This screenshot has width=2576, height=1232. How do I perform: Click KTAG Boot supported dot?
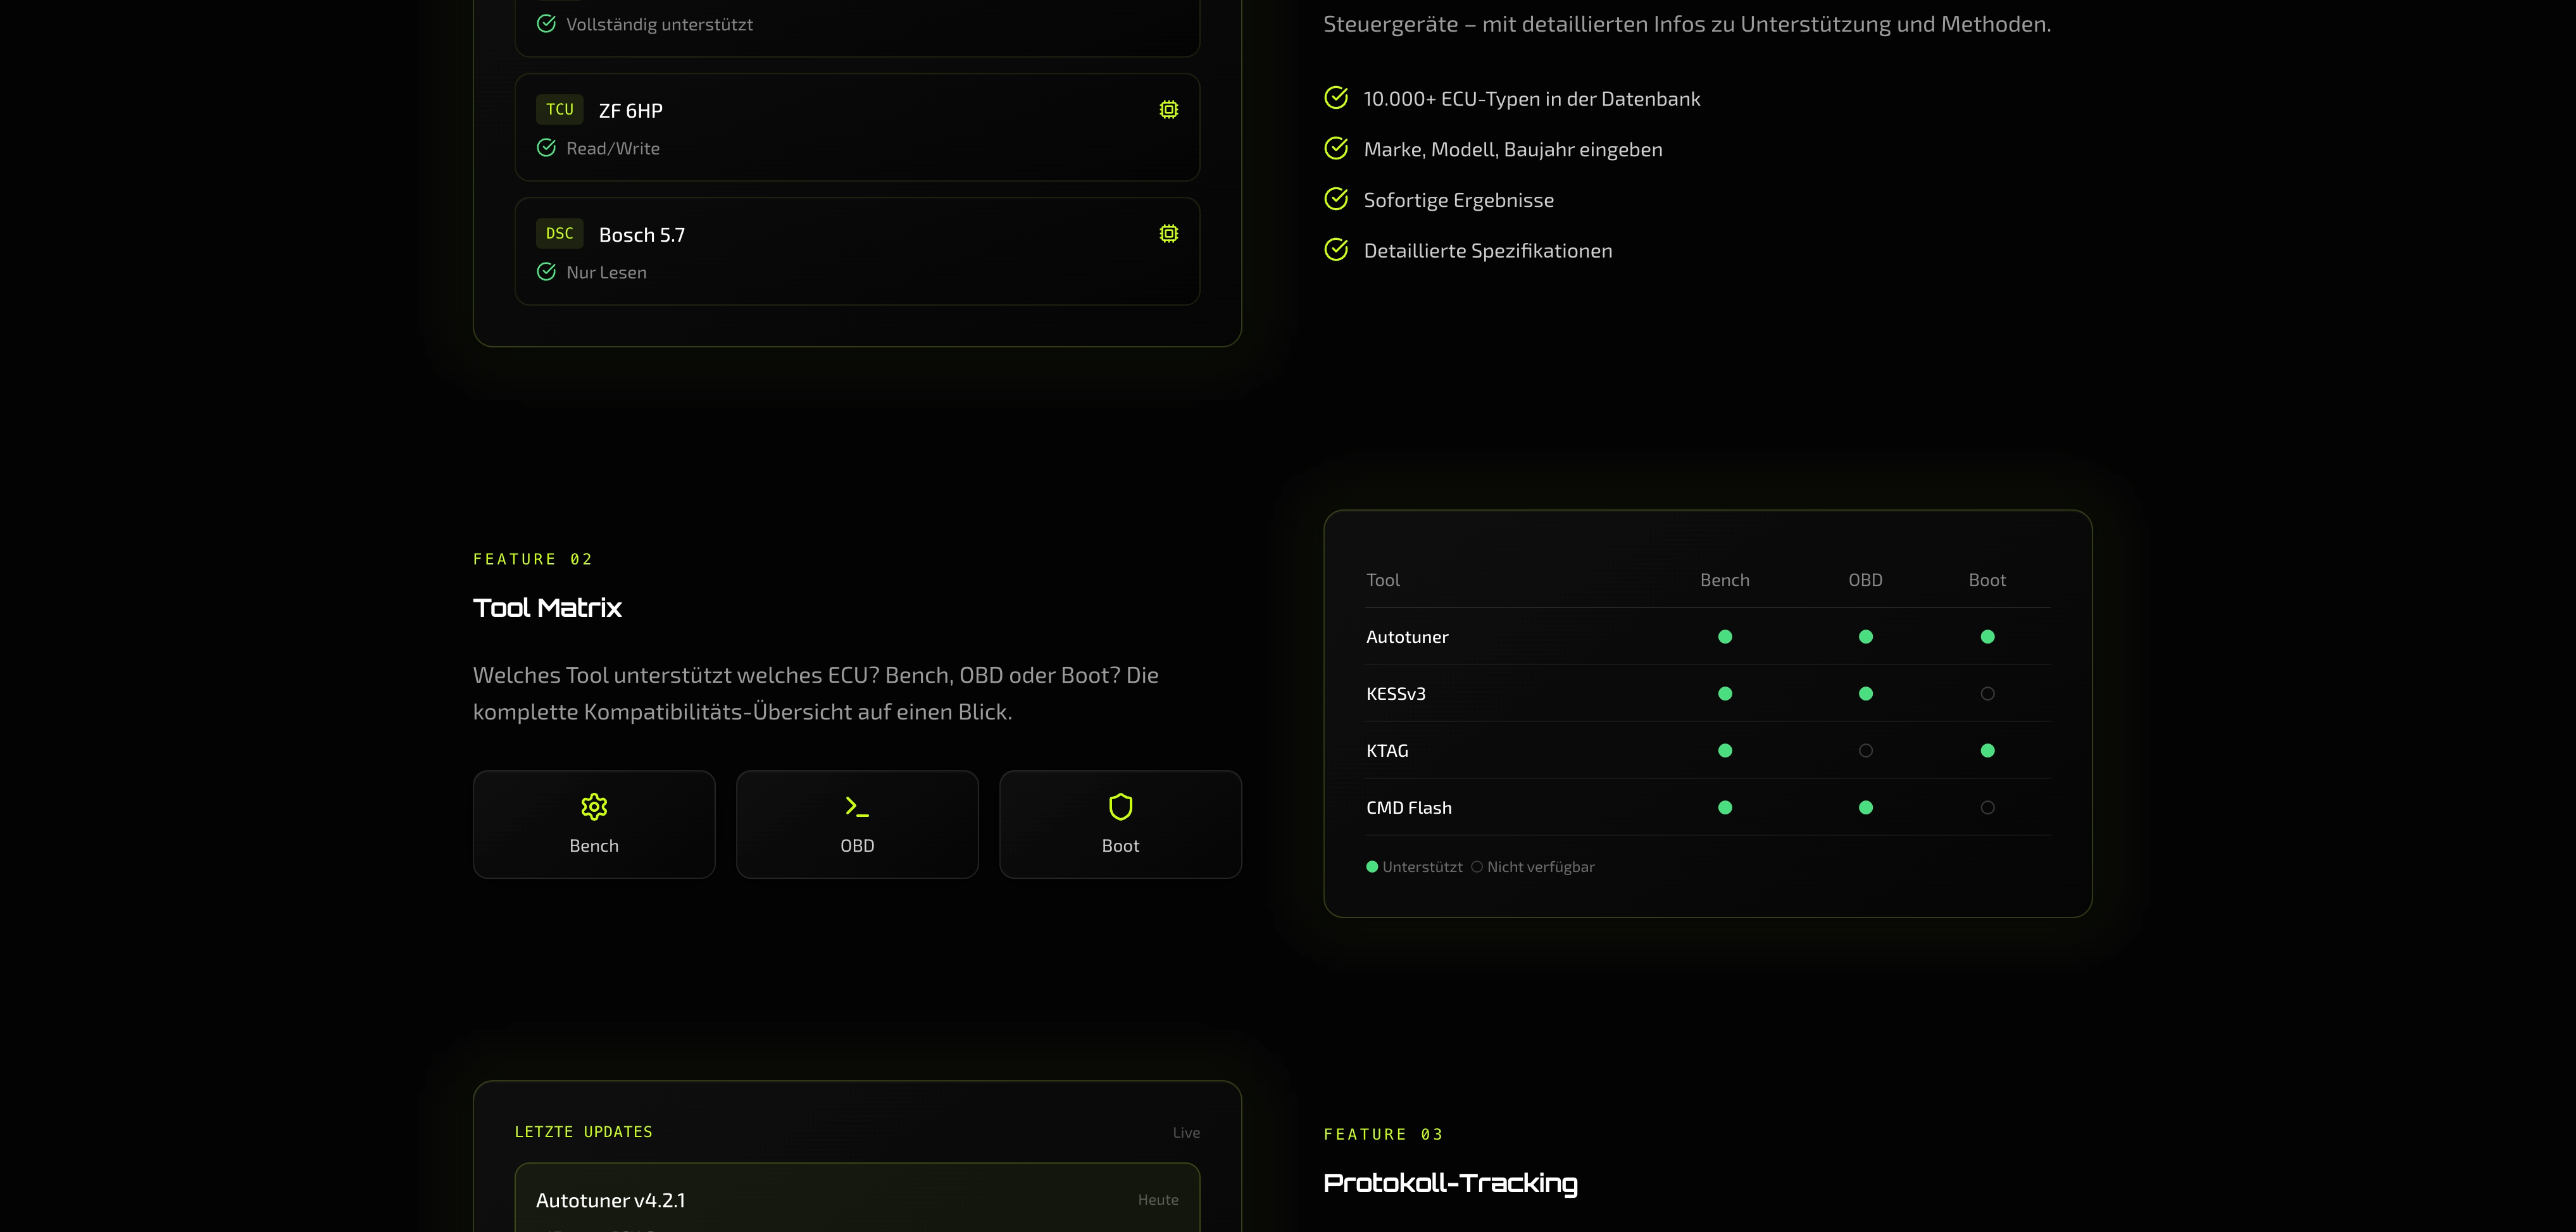tap(1987, 751)
